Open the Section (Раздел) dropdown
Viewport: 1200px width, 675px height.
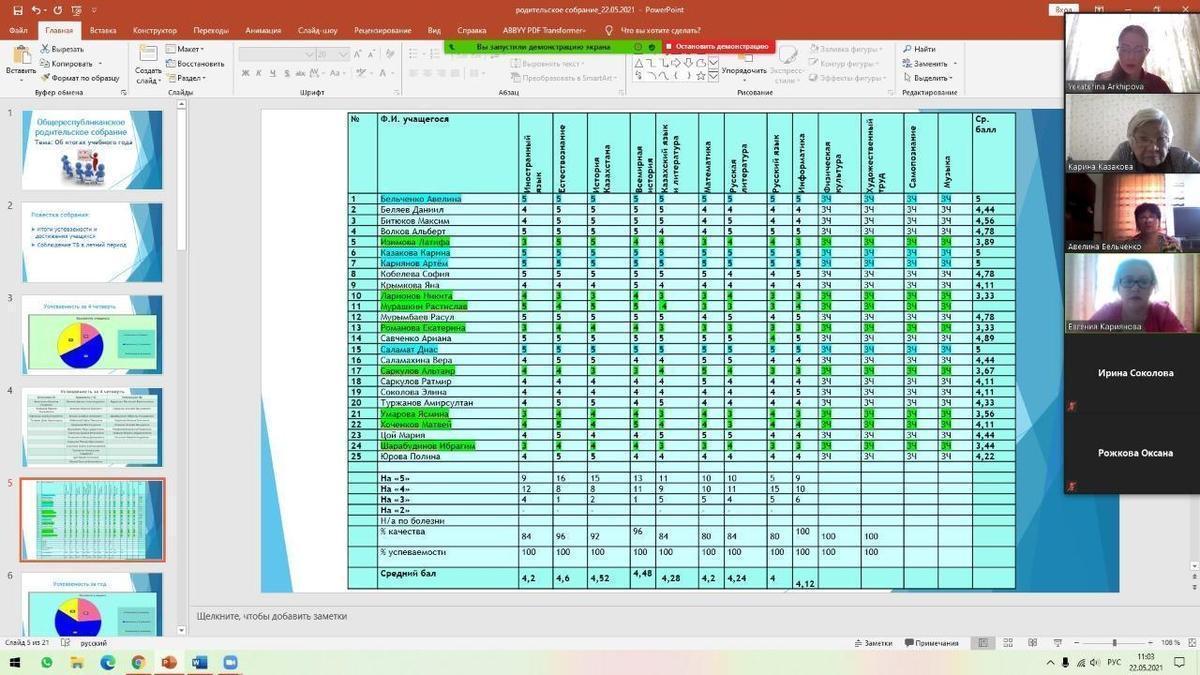(x=190, y=78)
